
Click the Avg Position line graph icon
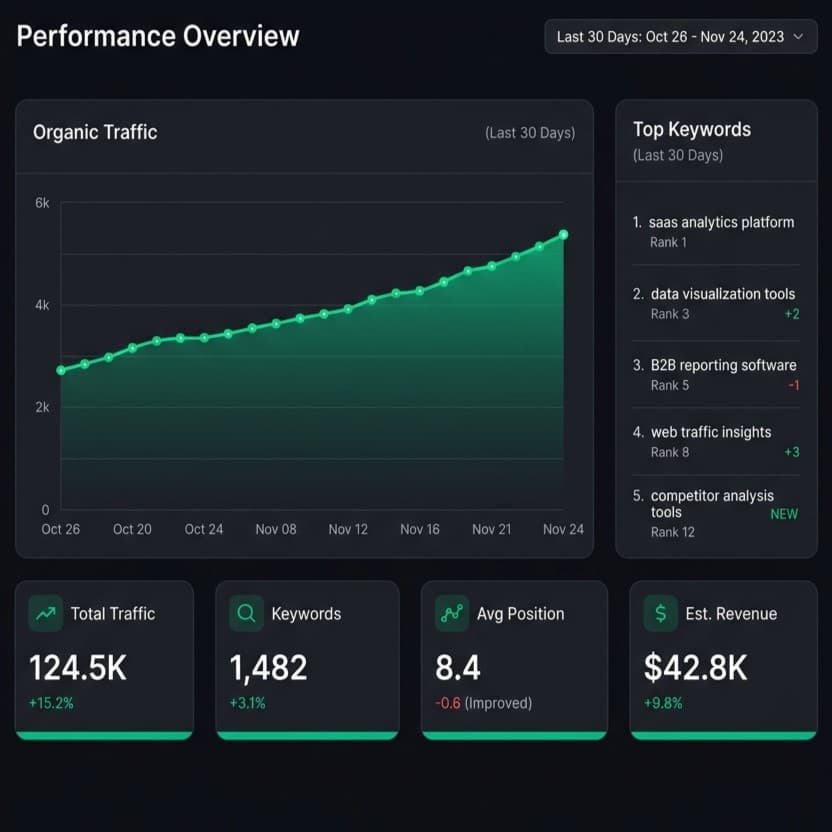[x=452, y=613]
